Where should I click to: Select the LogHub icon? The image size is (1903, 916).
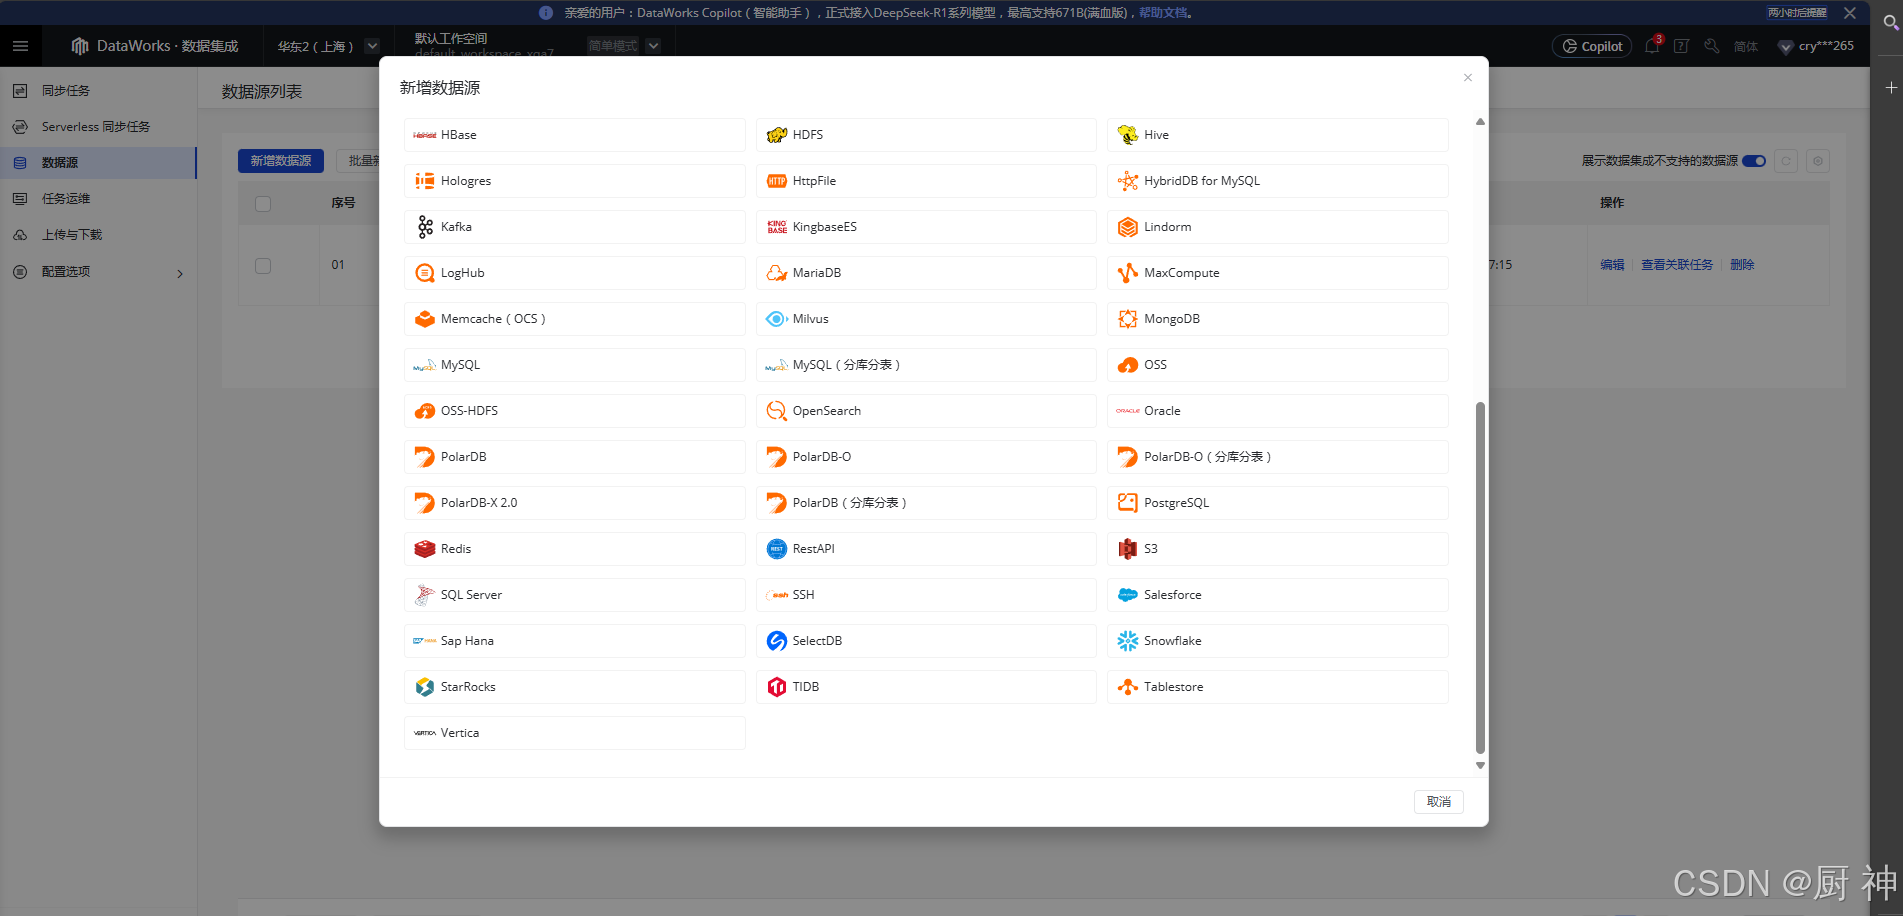pos(425,273)
